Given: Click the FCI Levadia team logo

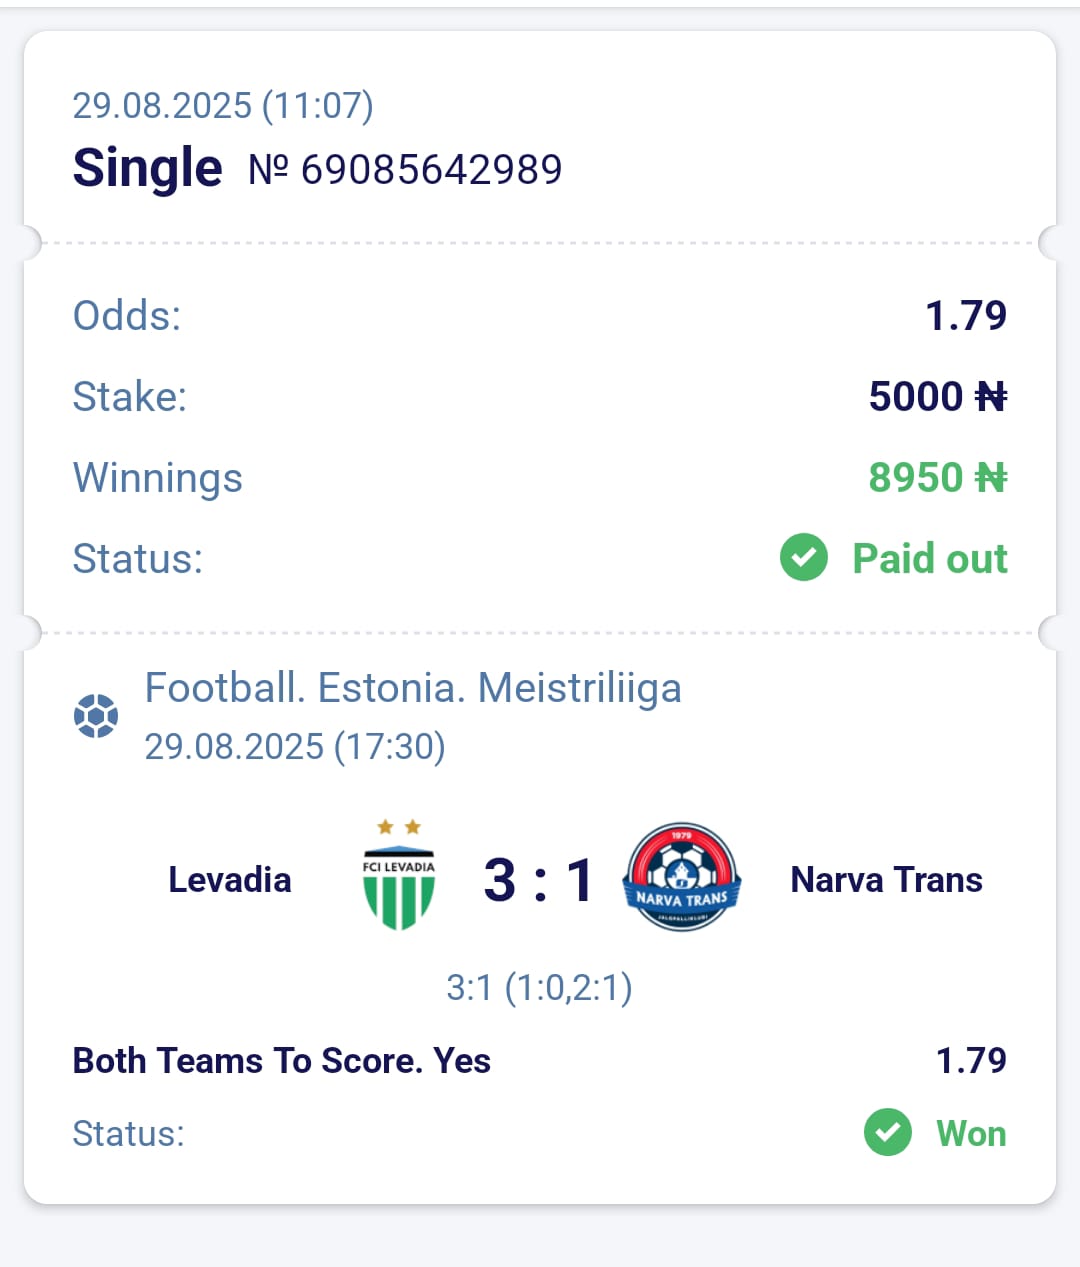Looking at the screenshot, I should [398, 888].
